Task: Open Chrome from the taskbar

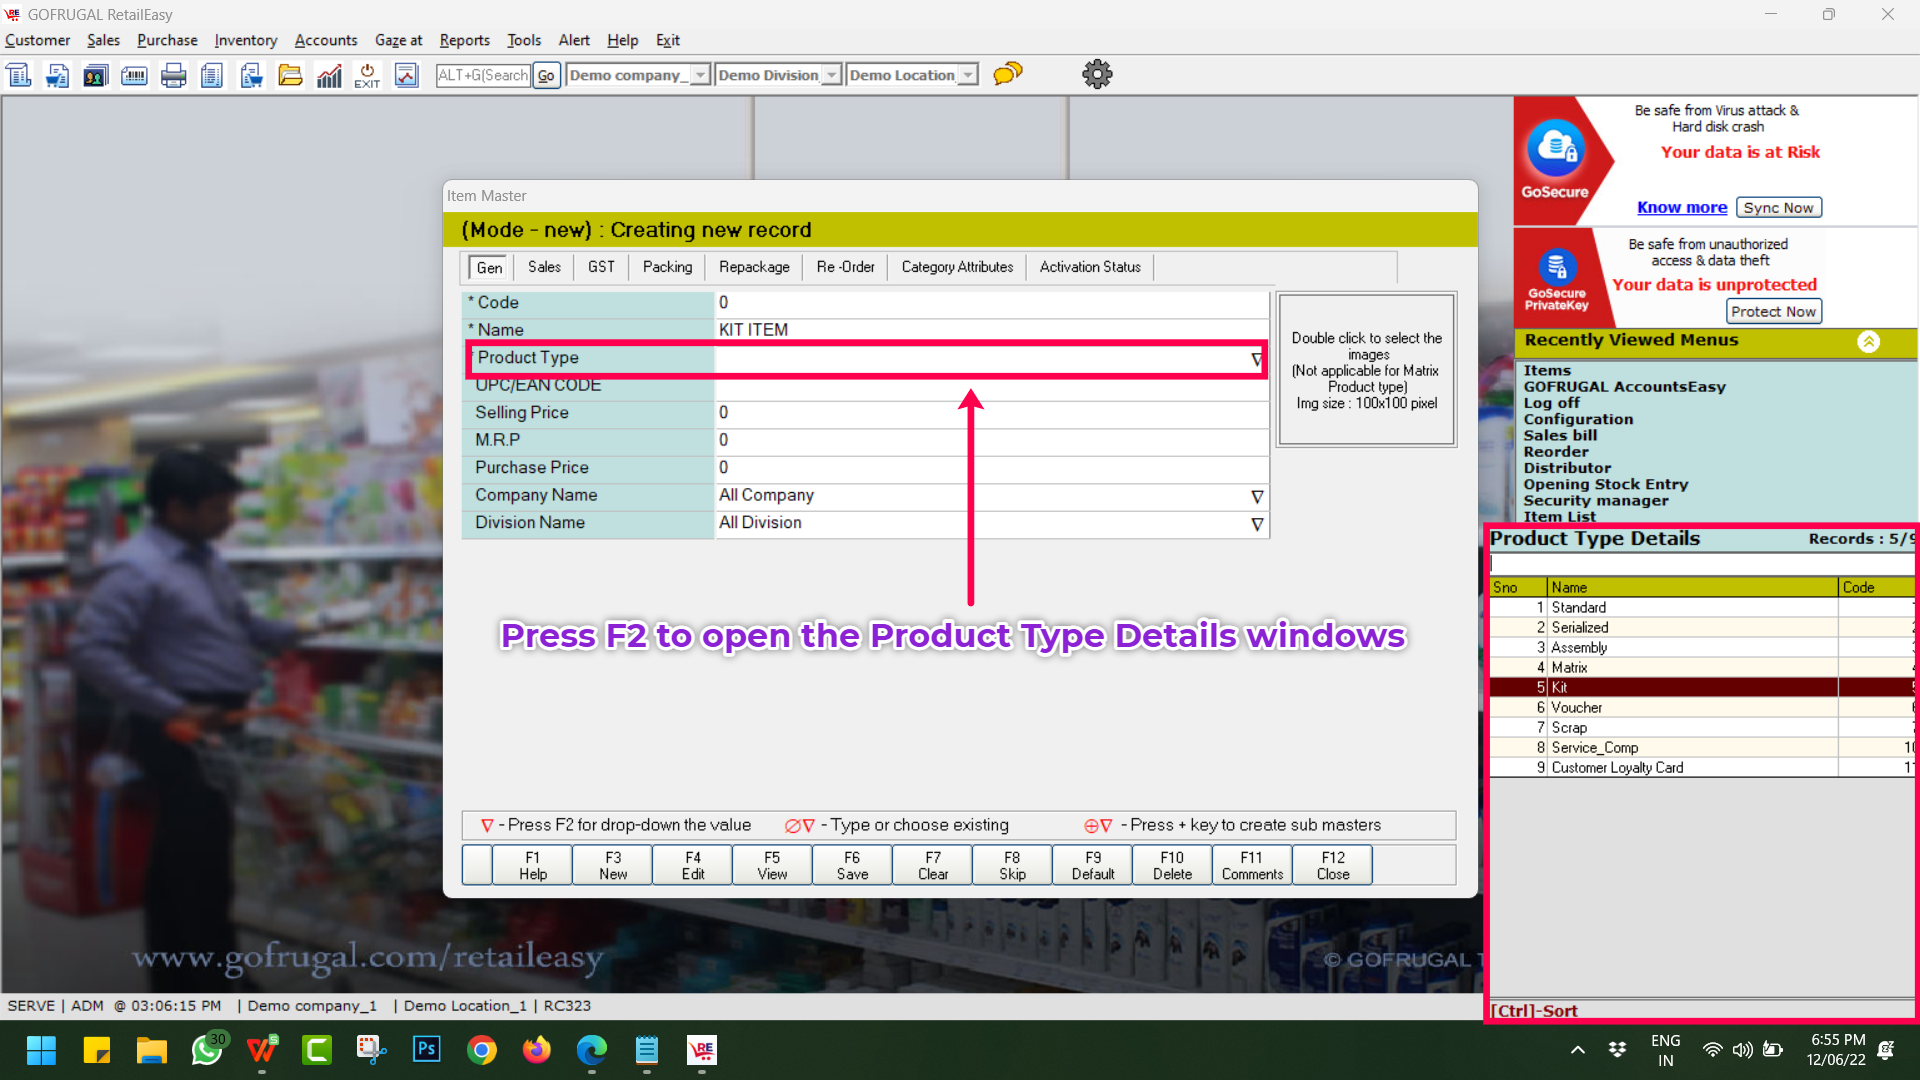Action: pos(482,1050)
